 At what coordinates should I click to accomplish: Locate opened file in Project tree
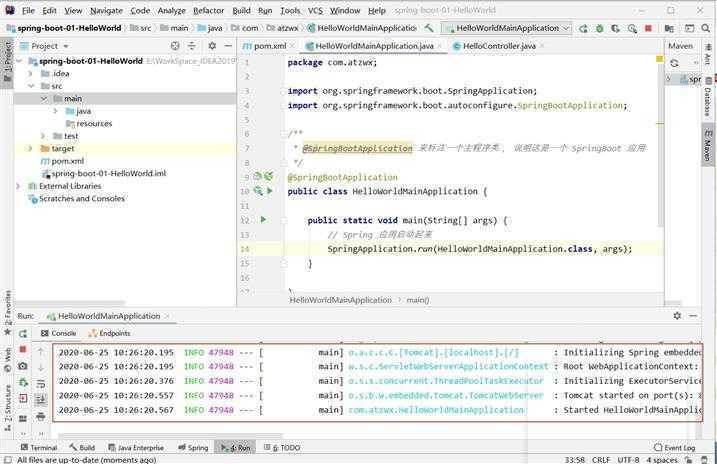tap(175, 46)
